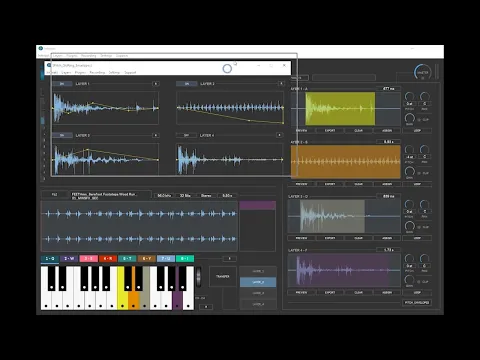This screenshot has height=360, width=480.
Task: Click Assign button under Layer 4 waveform
Action: (387, 292)
